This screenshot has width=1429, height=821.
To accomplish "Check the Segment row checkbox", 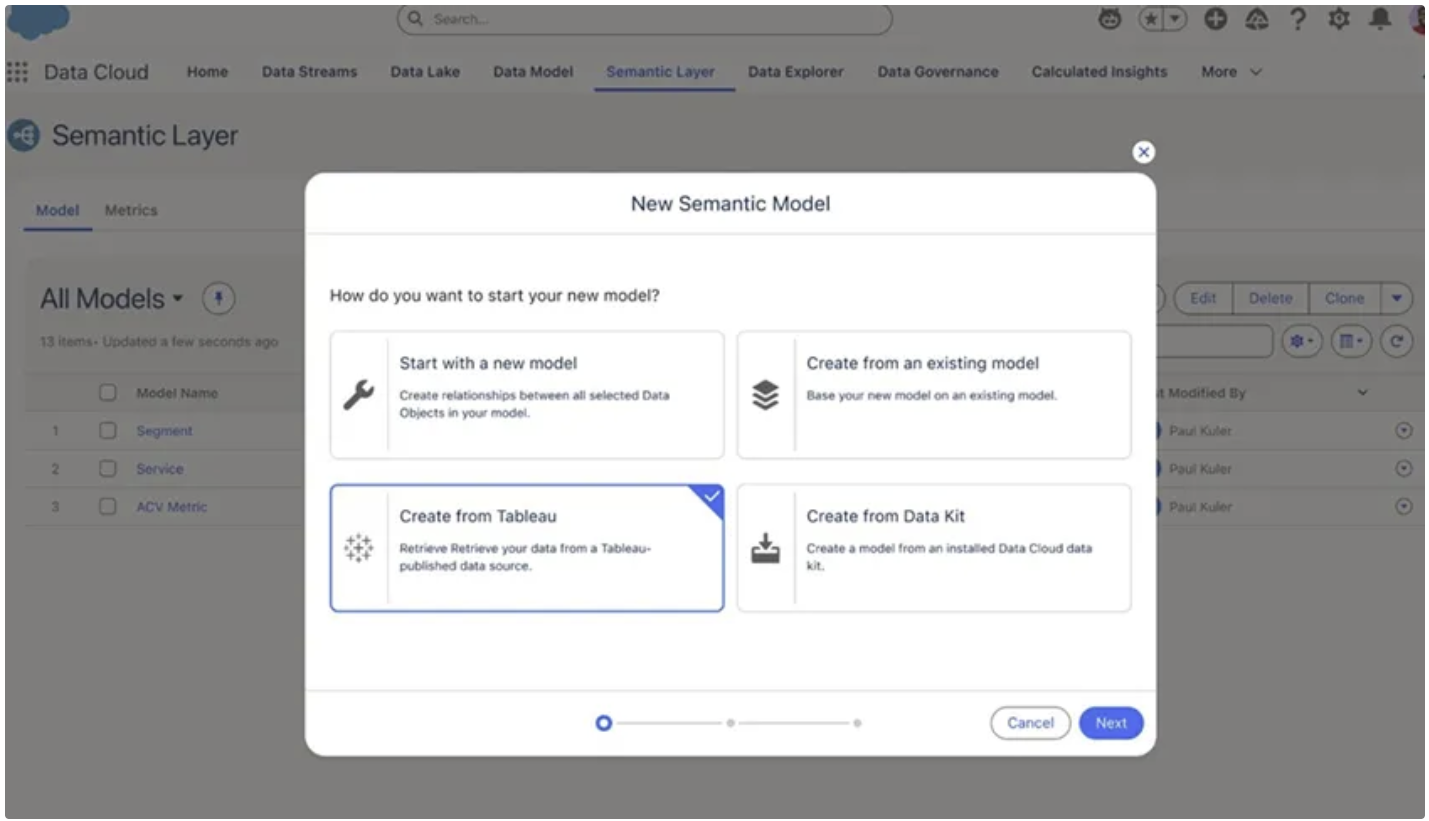I will (x=108, y=431).
